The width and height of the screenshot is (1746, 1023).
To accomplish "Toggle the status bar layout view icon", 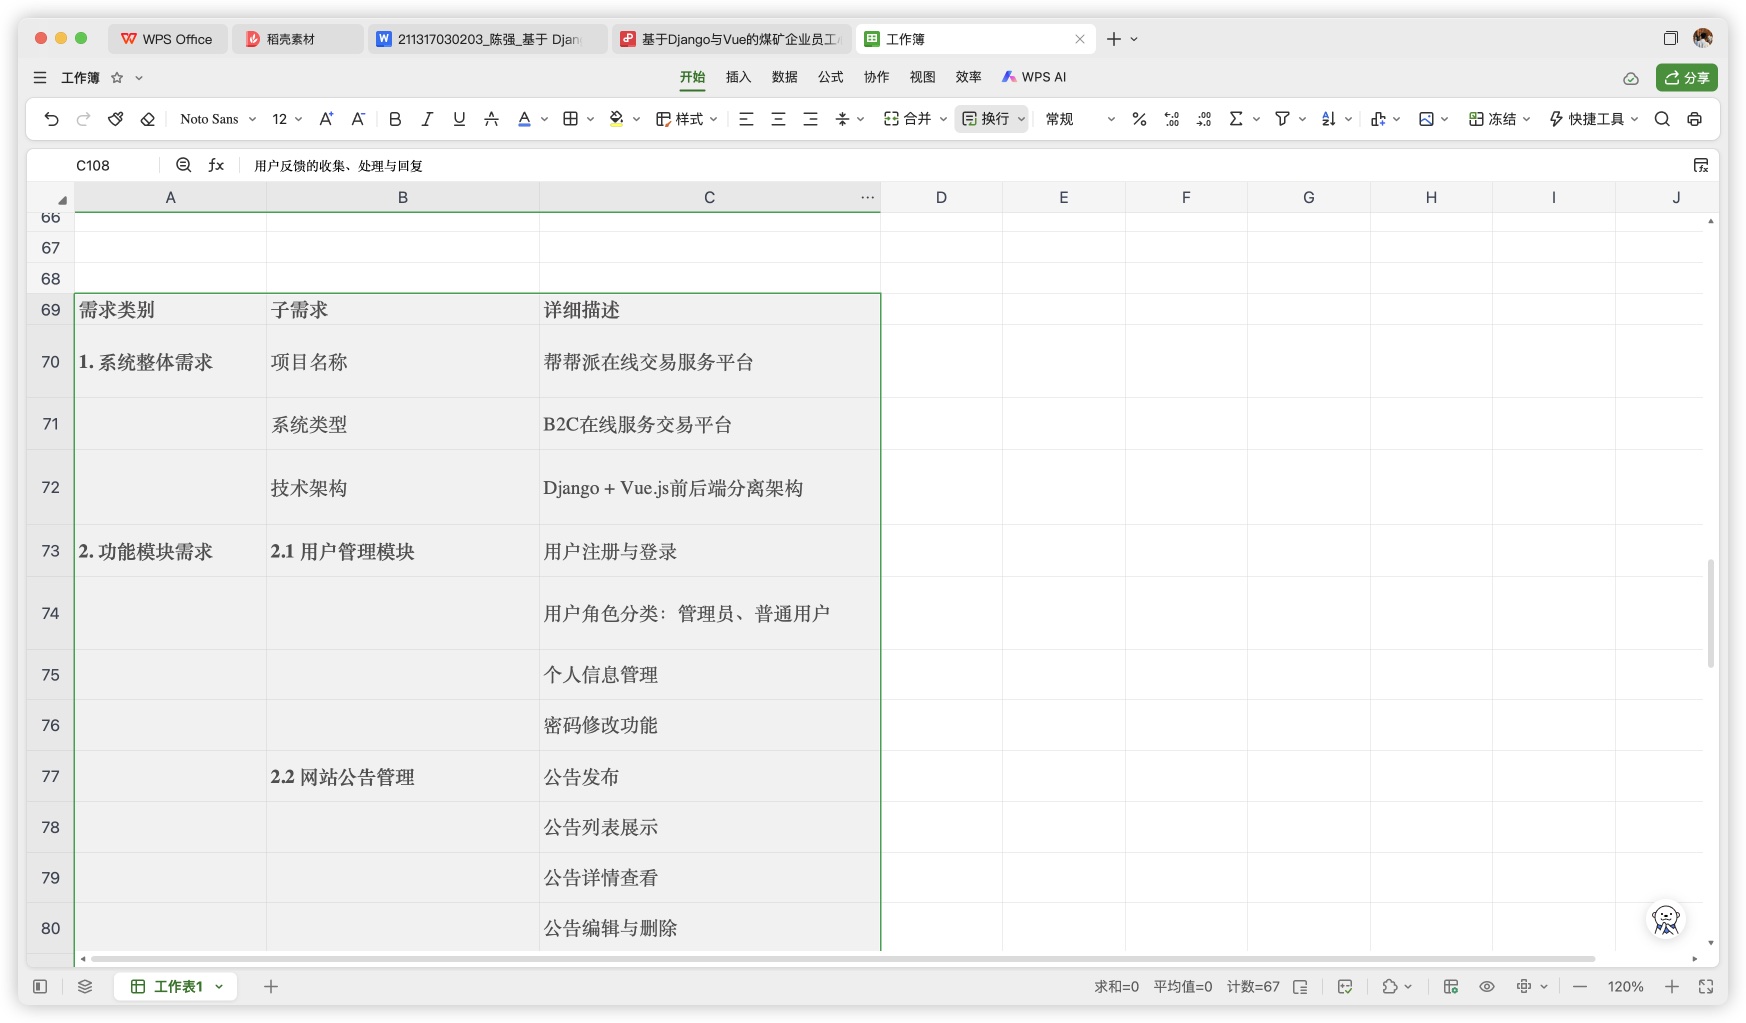I will [1451, 986].
